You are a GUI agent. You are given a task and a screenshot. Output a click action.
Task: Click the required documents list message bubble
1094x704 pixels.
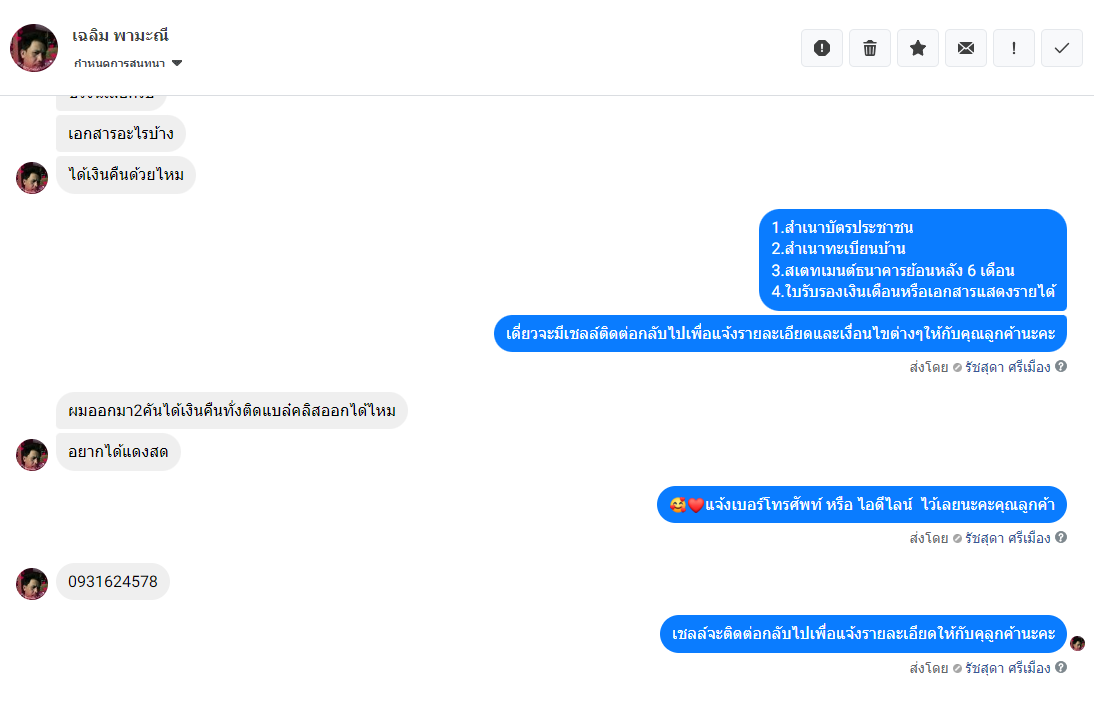(913, 260)
